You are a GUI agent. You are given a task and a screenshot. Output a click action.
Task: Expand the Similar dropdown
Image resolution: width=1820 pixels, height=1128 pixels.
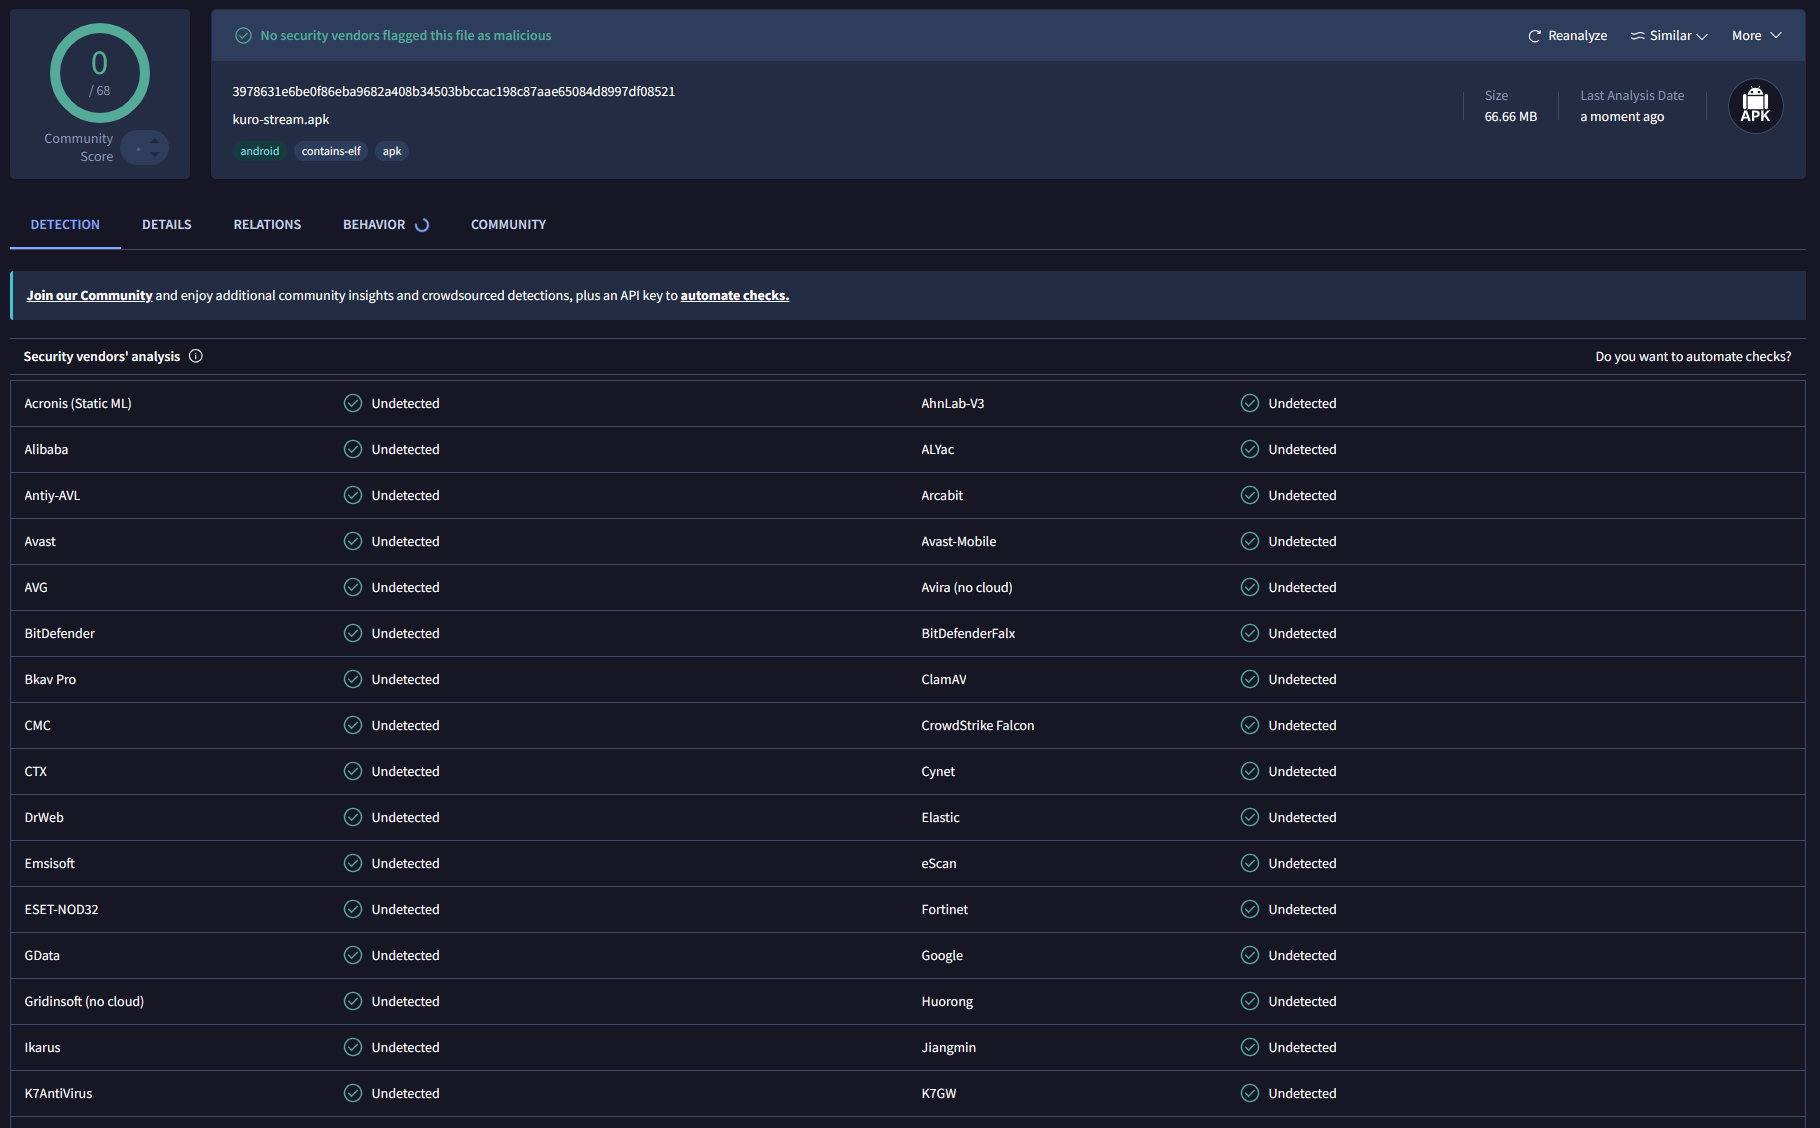coord(1669,36)
